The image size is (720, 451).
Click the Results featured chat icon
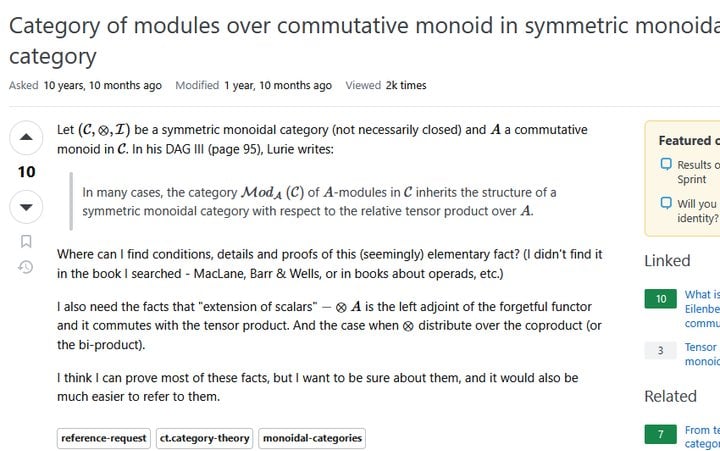coord(666,164)
